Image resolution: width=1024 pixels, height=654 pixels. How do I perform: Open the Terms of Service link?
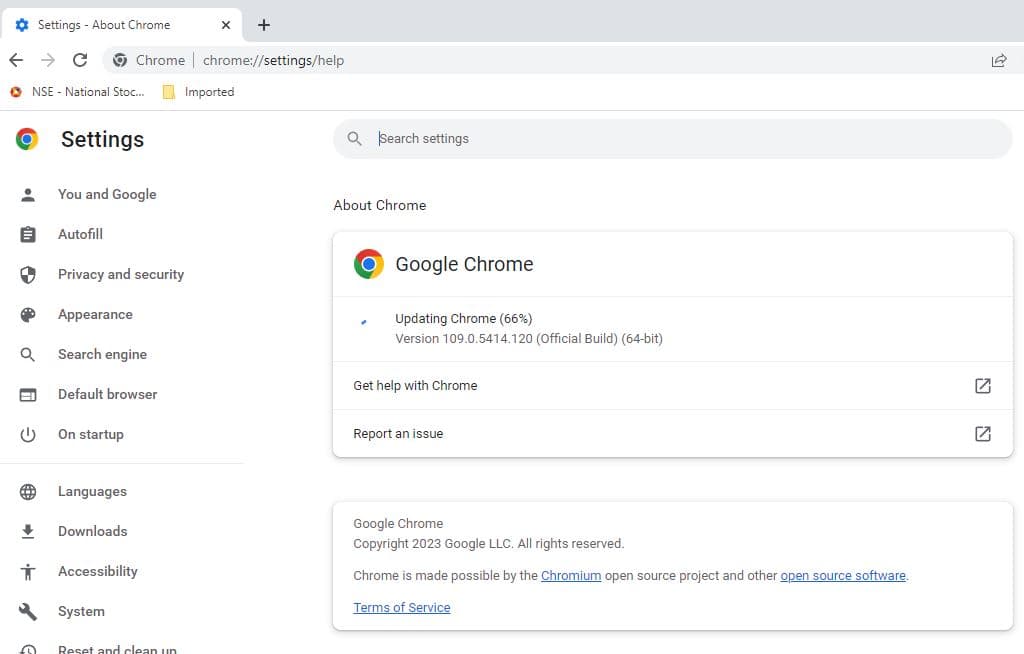tap(401, 608)
